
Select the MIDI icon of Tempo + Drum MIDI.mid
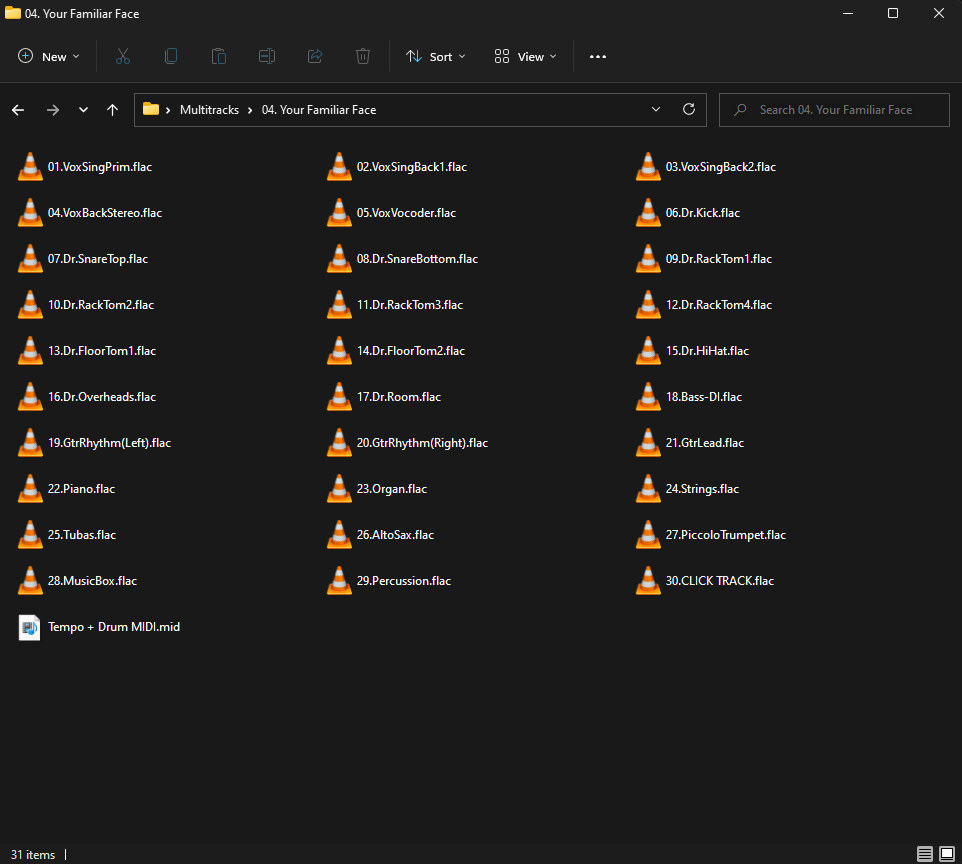(29, 626)
